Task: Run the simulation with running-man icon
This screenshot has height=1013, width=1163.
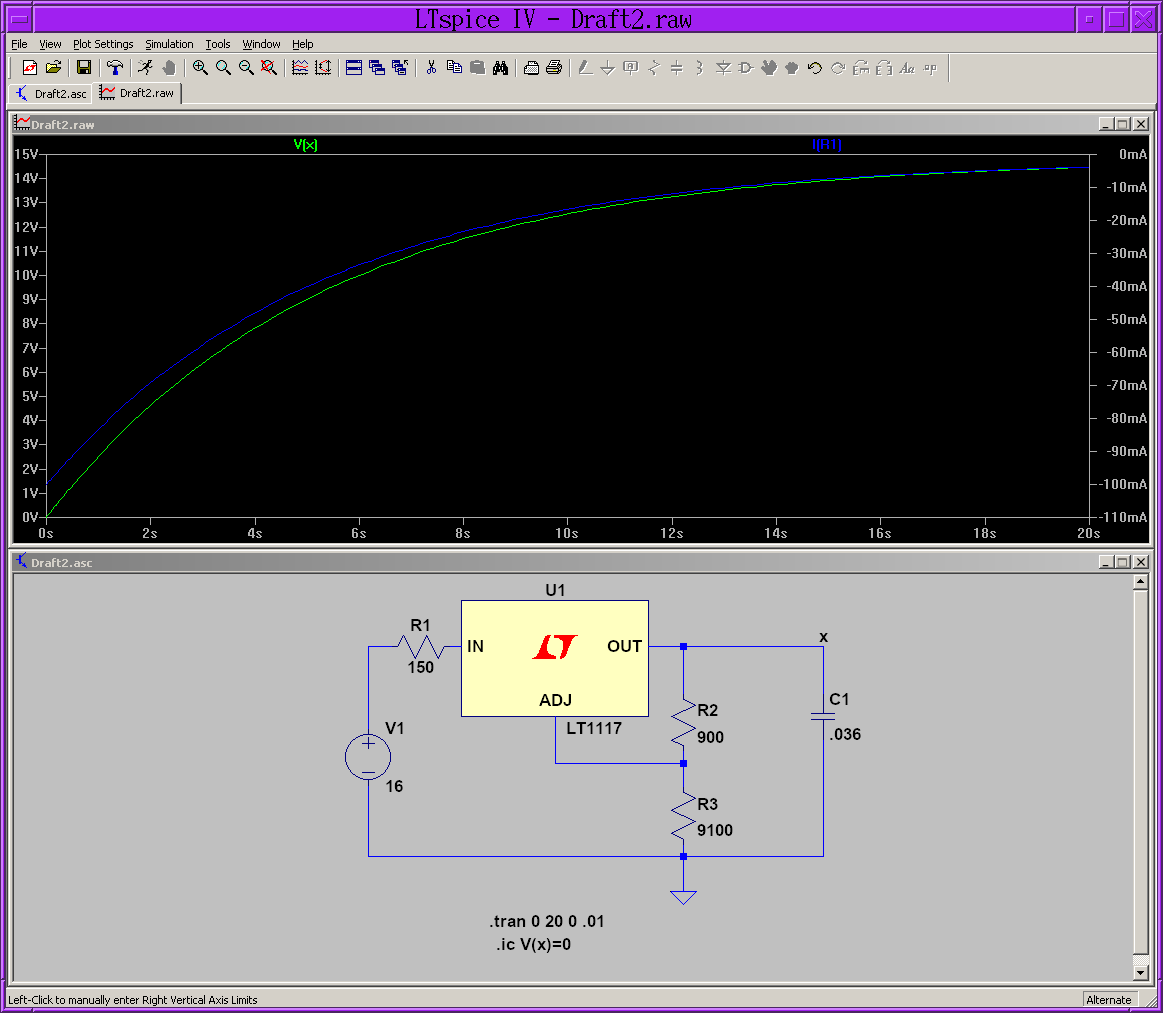Action: pos(145,68)
